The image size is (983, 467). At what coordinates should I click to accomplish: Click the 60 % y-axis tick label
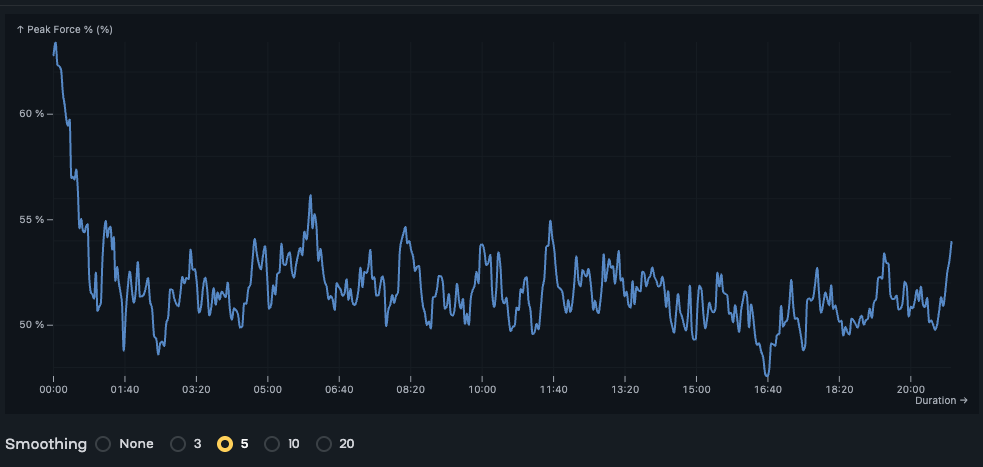pyautogui.click(x=34, y=114)
